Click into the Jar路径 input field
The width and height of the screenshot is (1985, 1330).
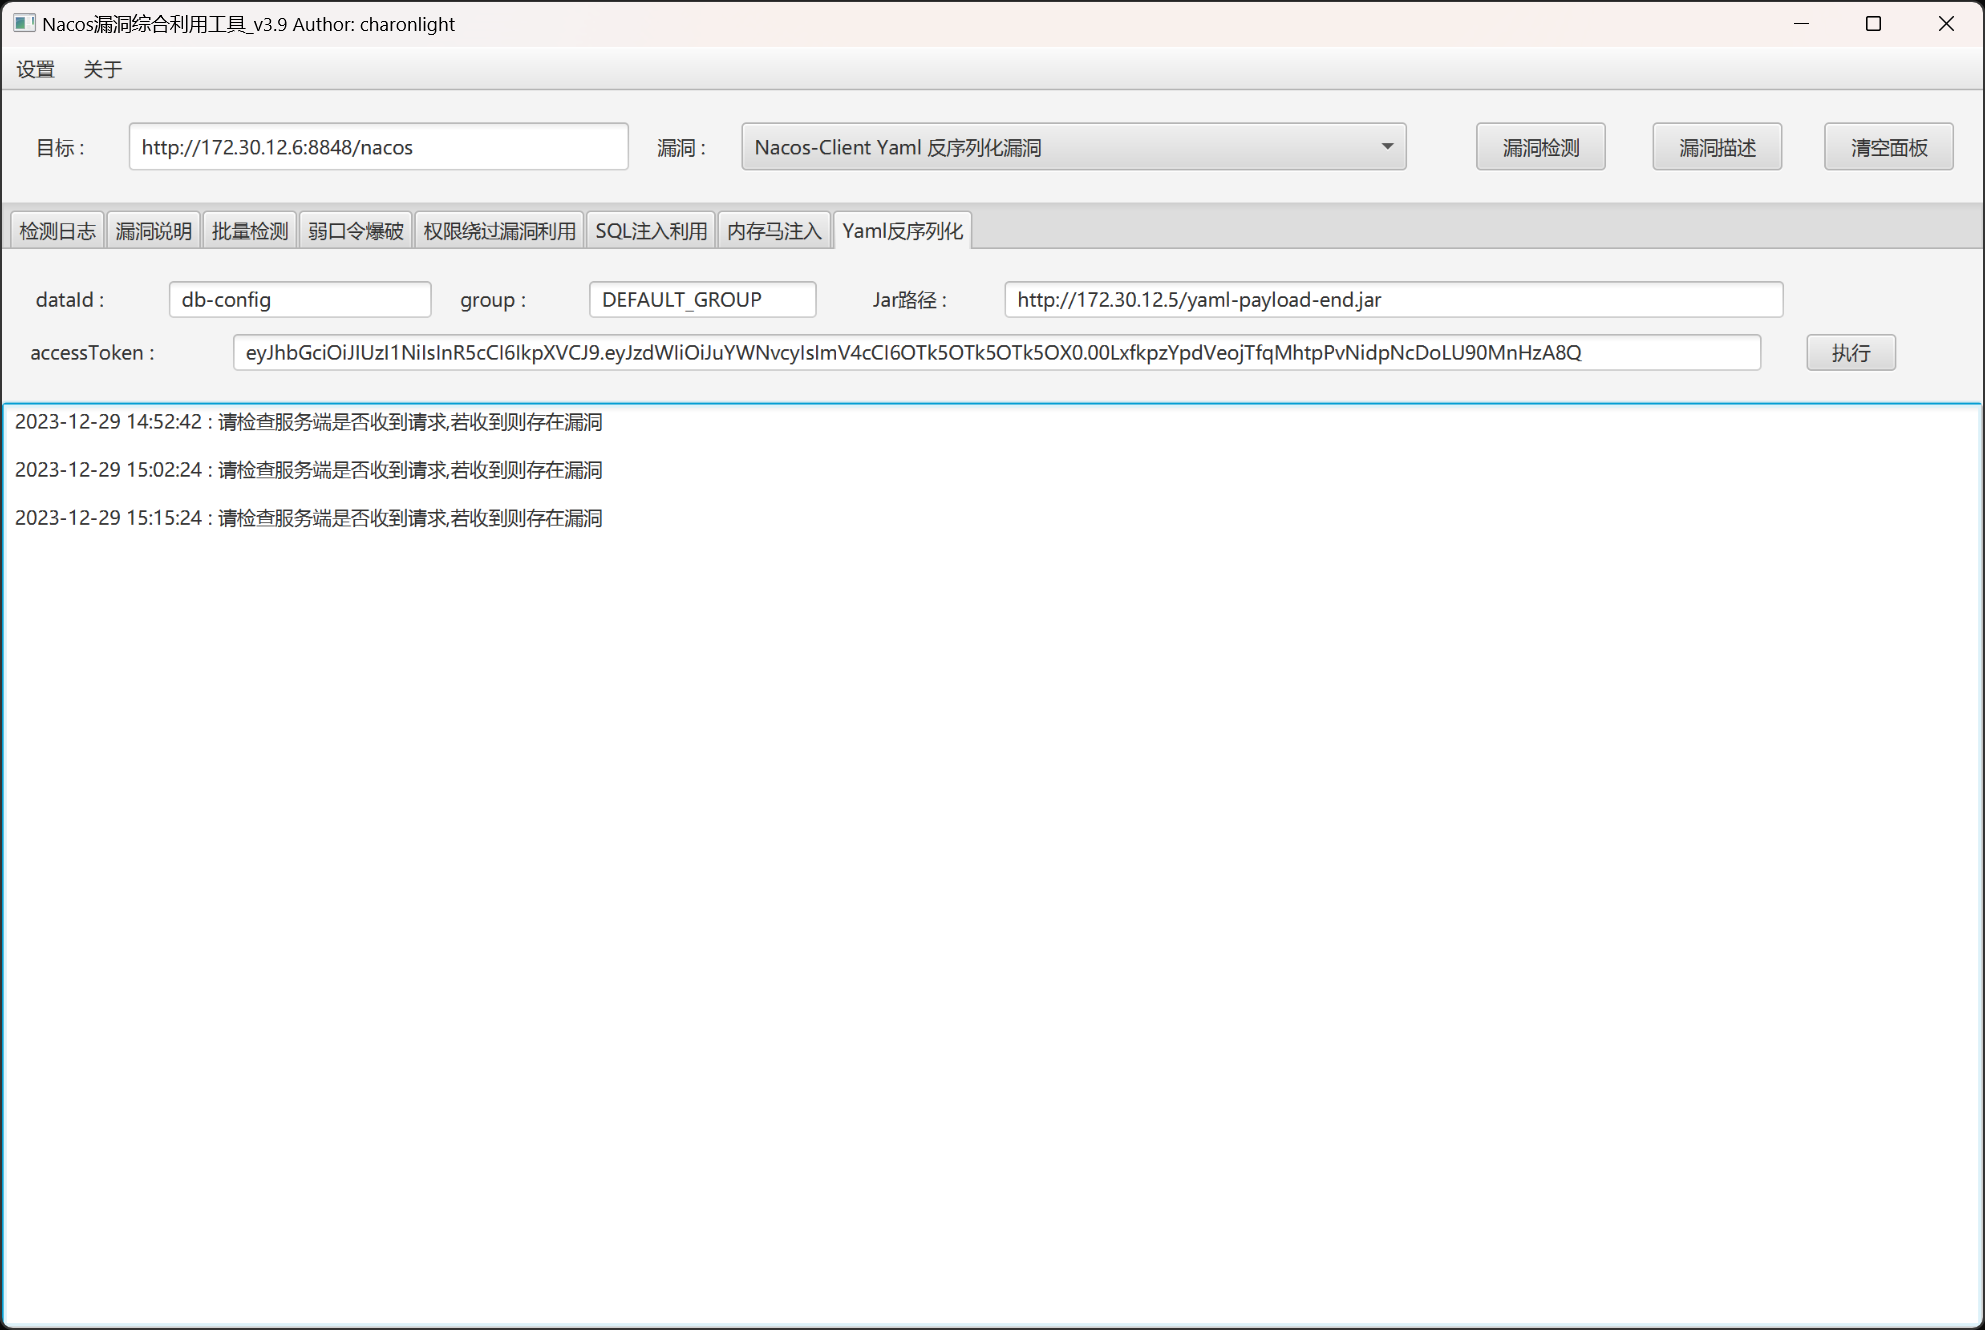[x=1392, y=300]
